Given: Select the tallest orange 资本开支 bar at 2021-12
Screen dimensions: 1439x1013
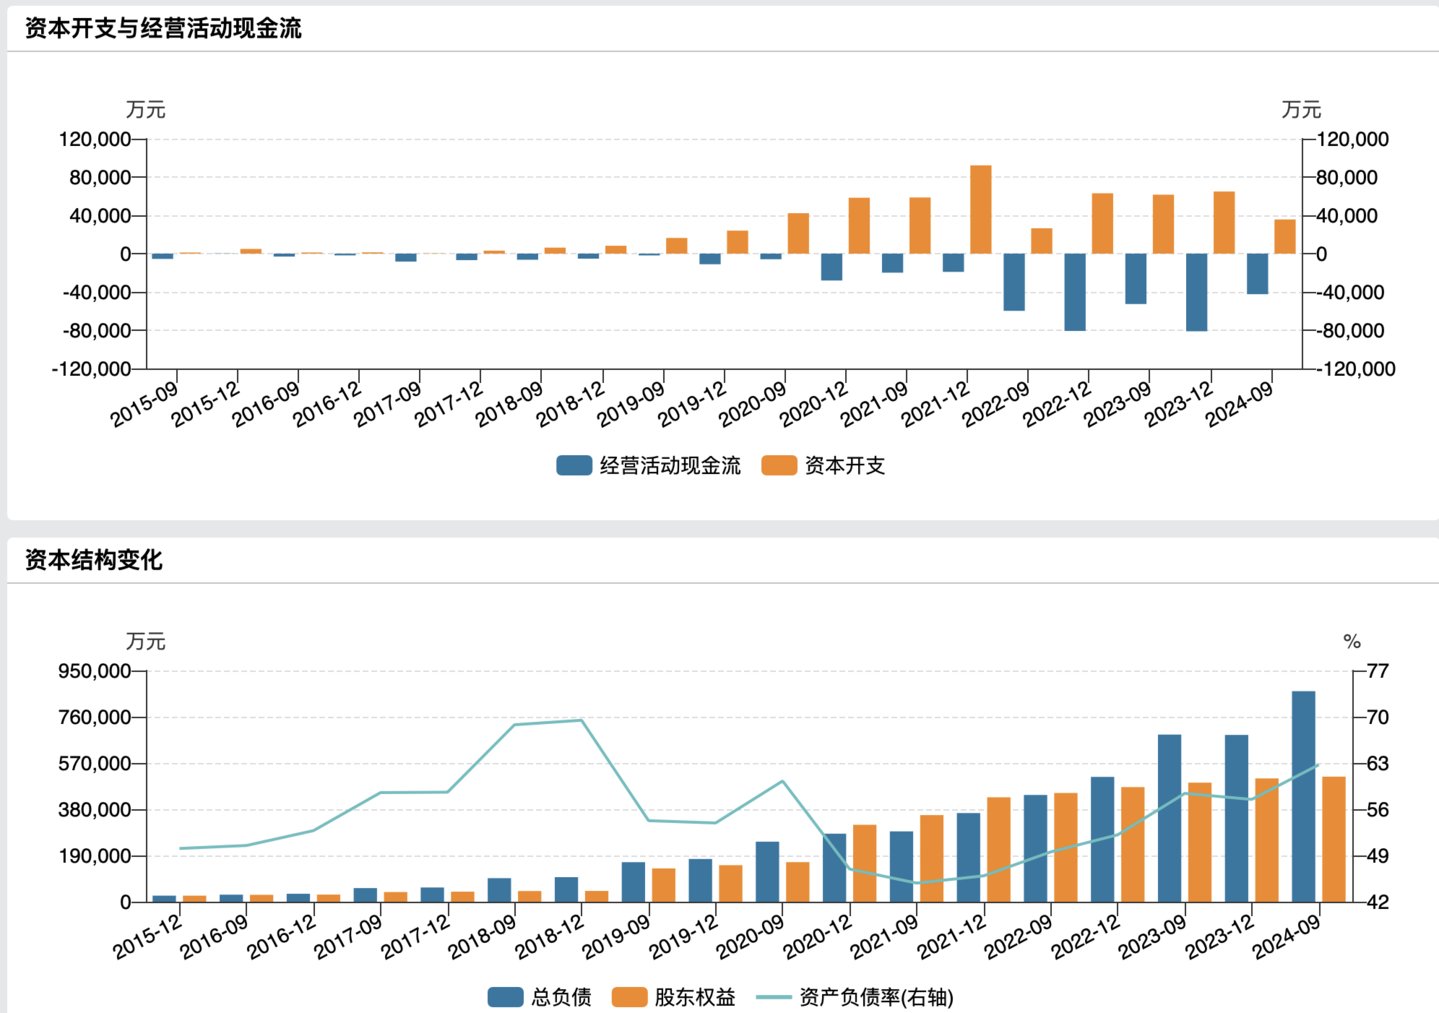Looking at the screenshot, I should click(981, 210).
